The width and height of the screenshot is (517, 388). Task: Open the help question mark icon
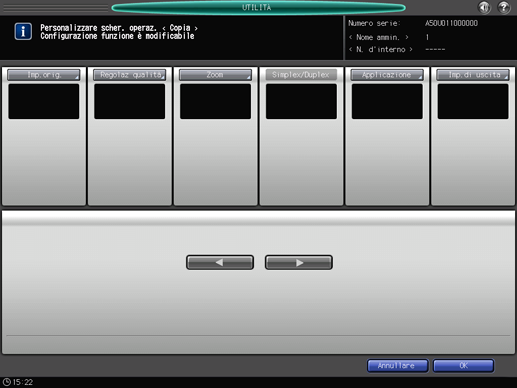(x=504, y=7)
